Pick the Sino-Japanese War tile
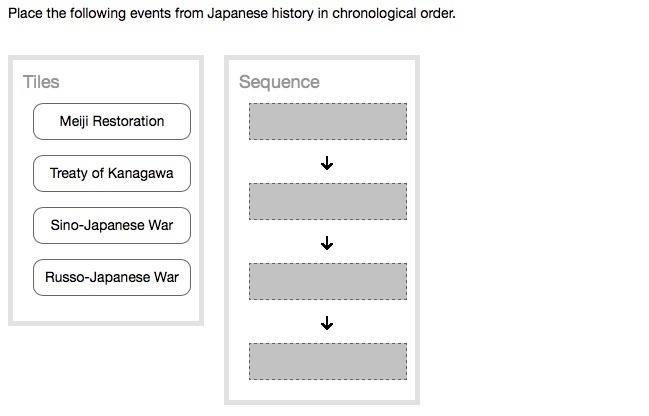Viewport: 649px width, 416px height. pyautogui.click(x=111, y=225)
